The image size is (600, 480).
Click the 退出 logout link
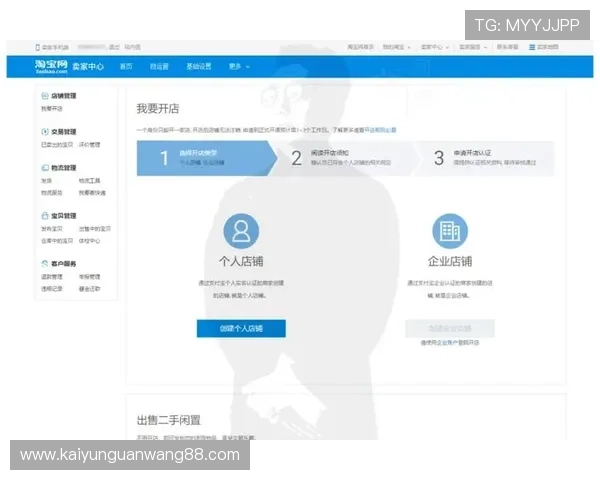(114, 47)
